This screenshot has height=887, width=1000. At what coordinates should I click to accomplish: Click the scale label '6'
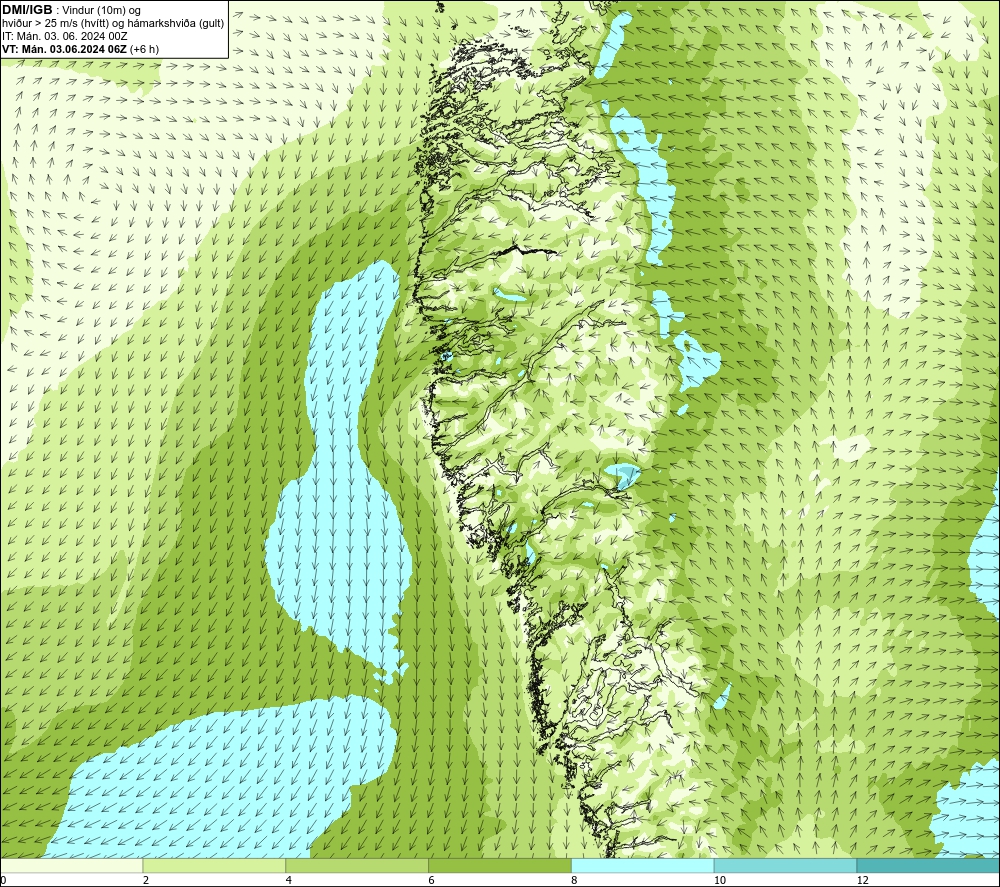click(432, 881)
